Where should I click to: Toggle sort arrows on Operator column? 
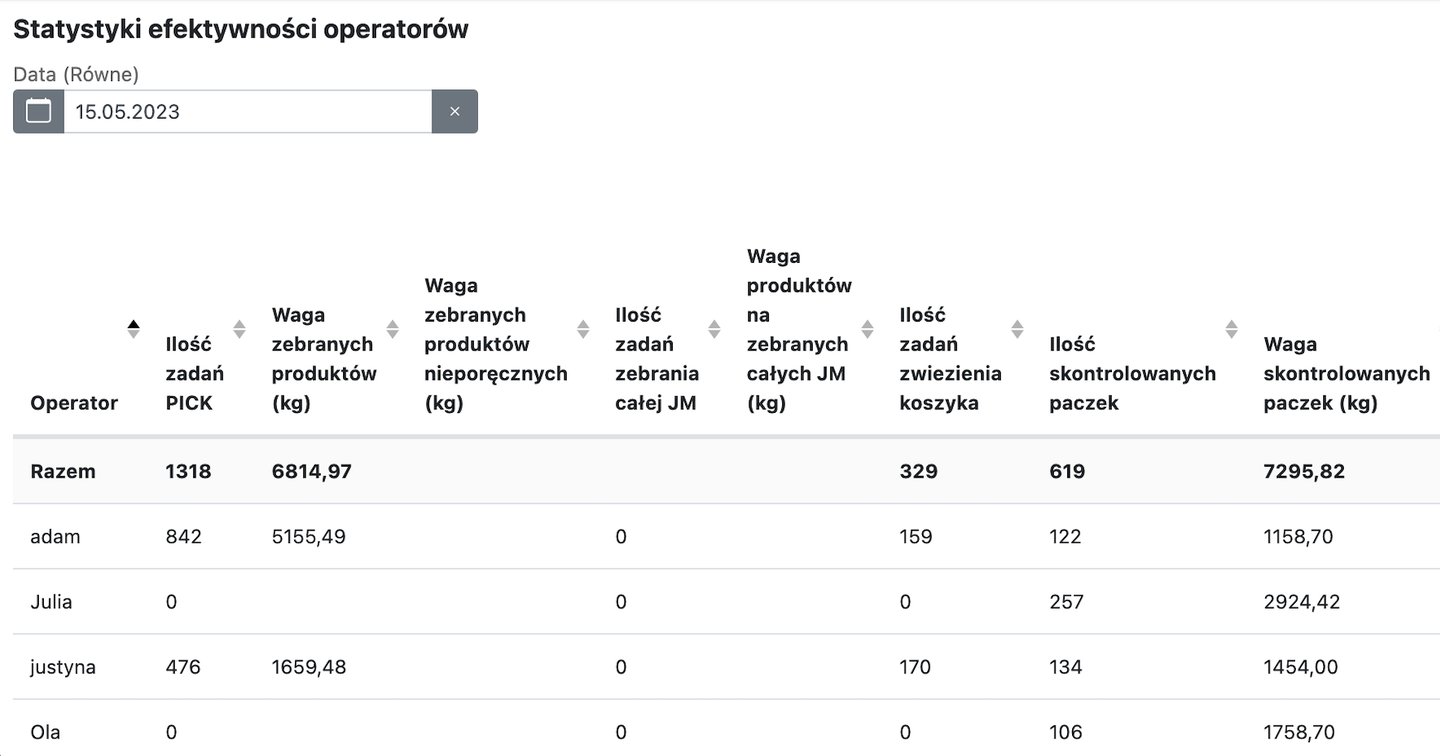[133, 329]
